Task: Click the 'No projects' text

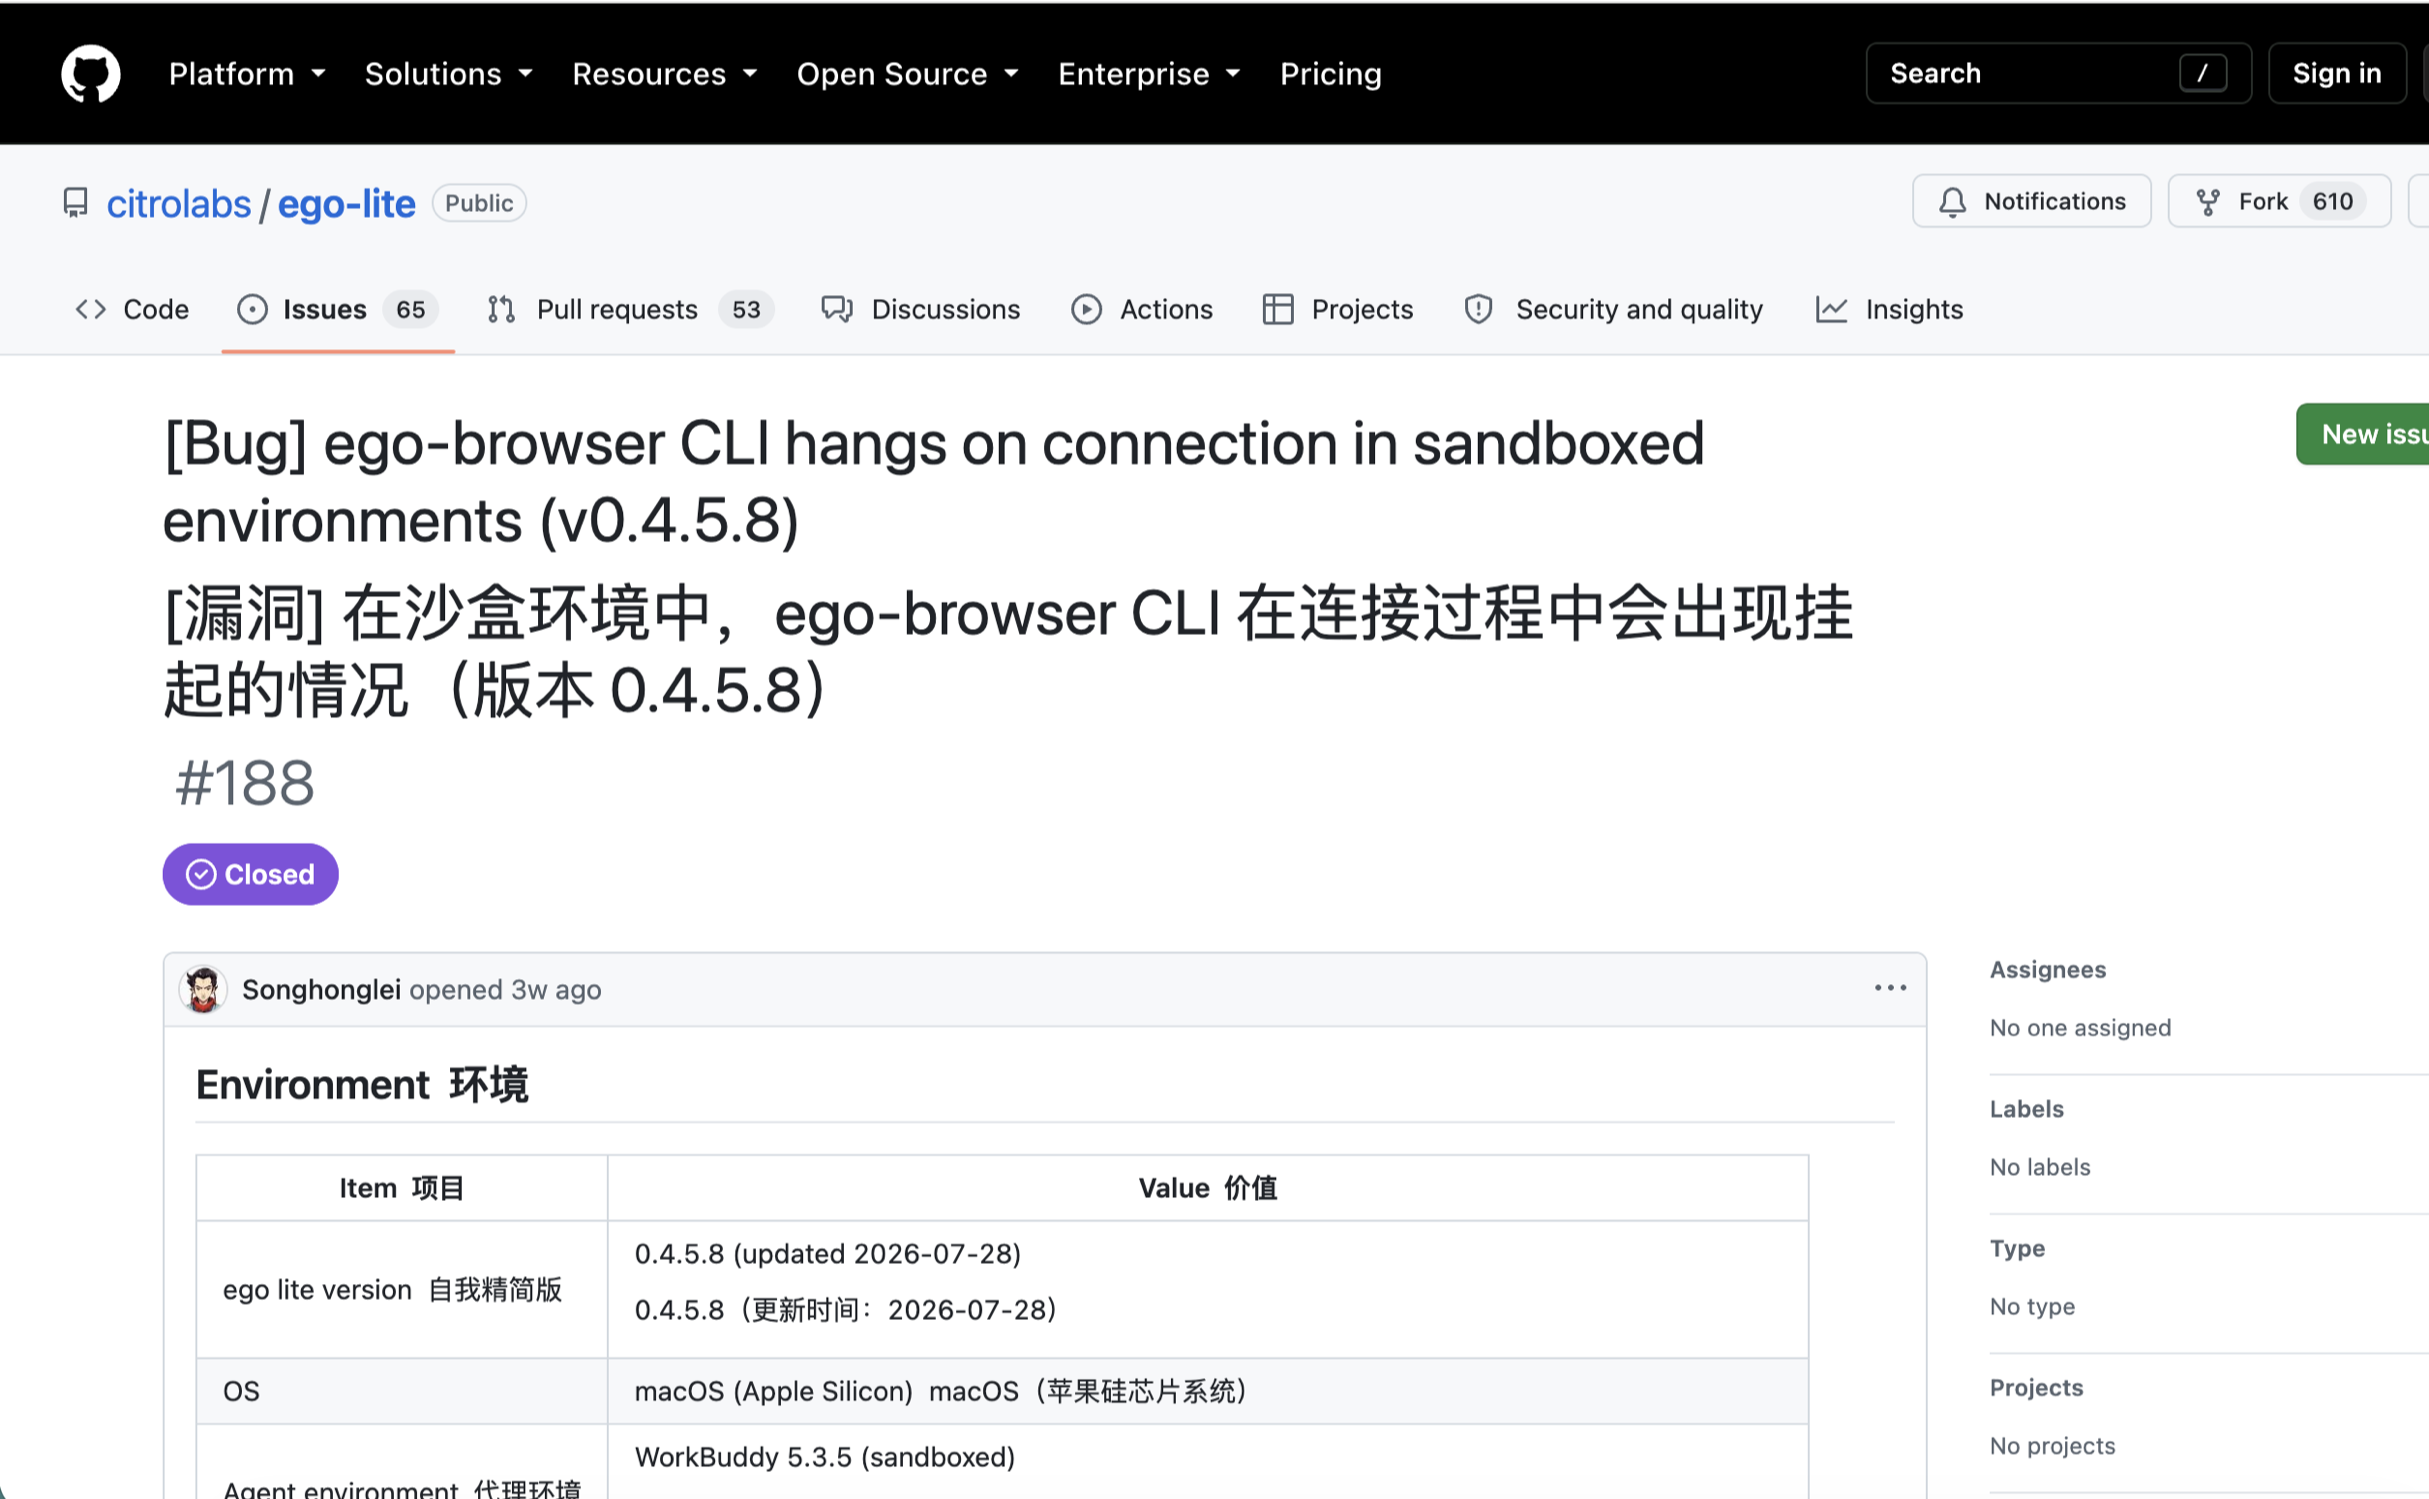Action: 2053,1445
